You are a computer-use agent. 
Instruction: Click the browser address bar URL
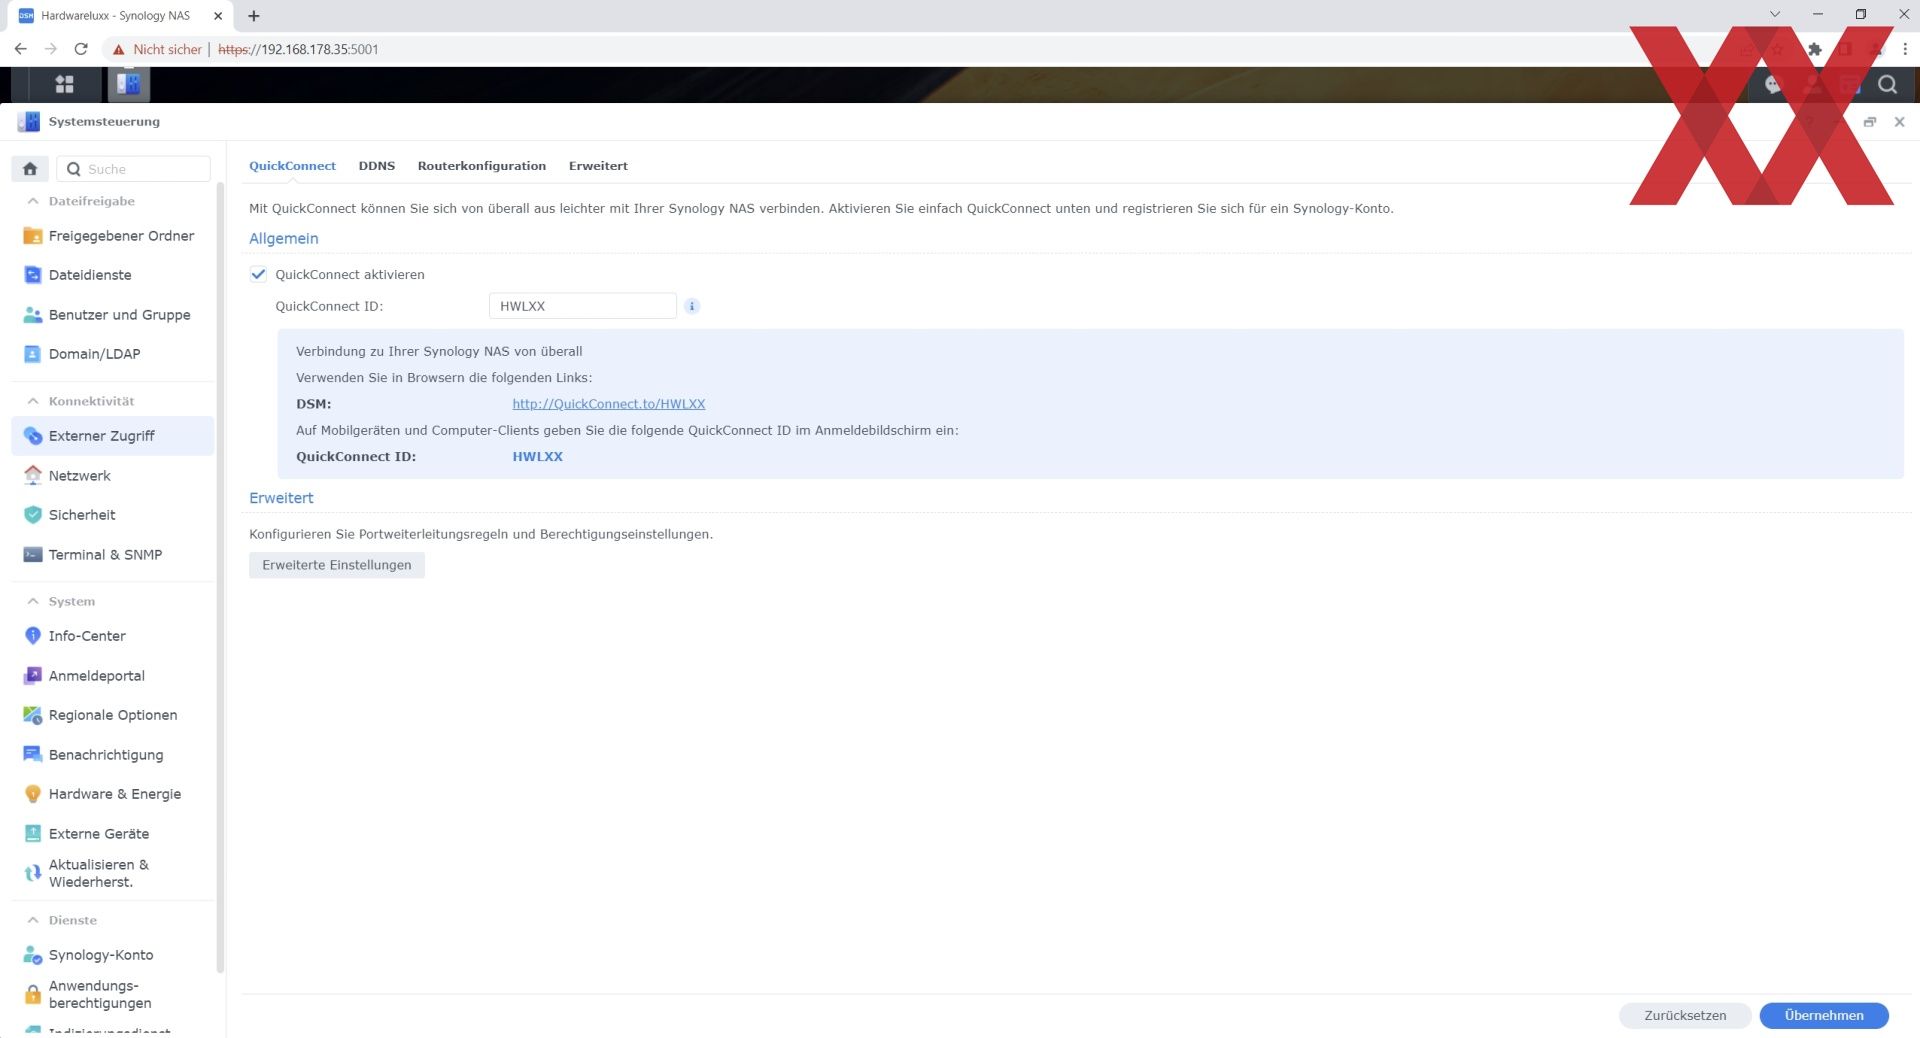tap(298, 49)
